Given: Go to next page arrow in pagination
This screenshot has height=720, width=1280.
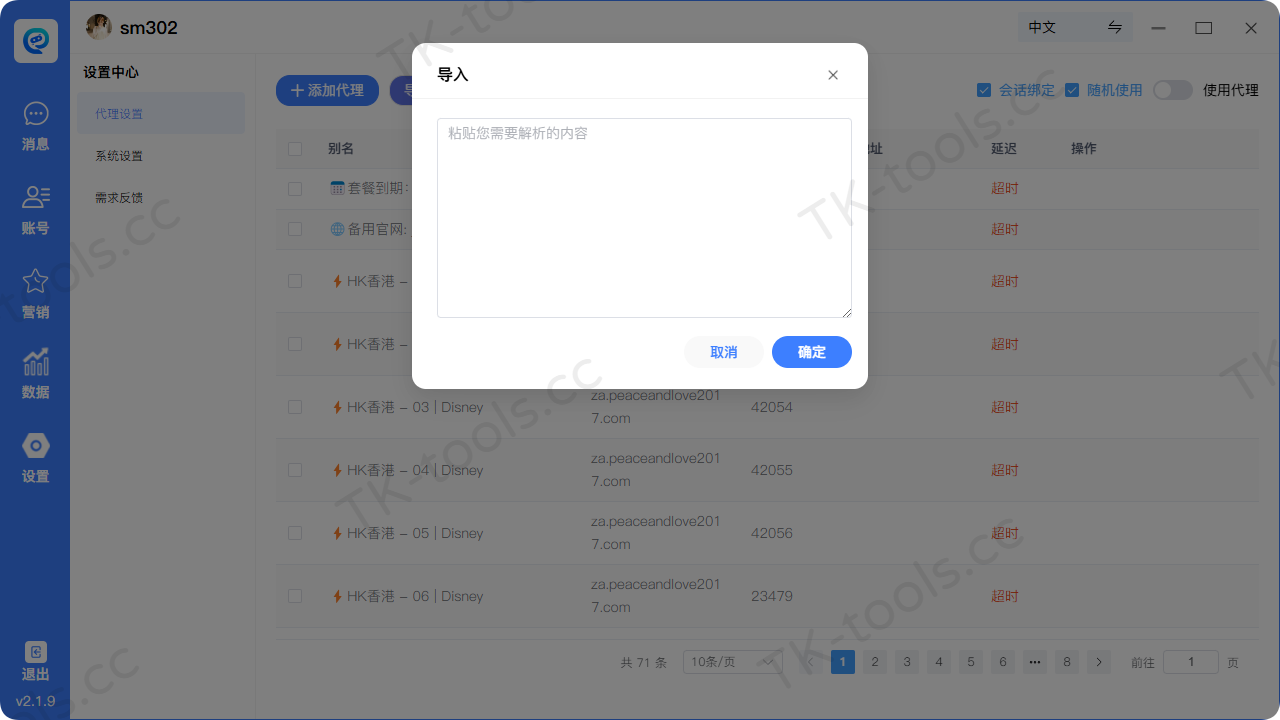Looking at the screenshot, I should click(1099, 662).
